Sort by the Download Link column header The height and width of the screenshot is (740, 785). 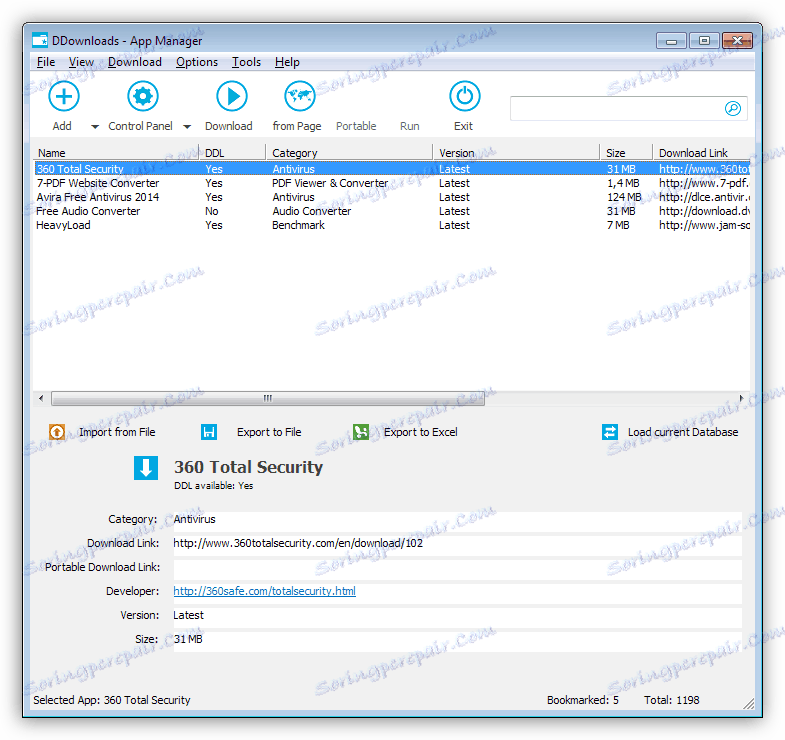(702, 153)
